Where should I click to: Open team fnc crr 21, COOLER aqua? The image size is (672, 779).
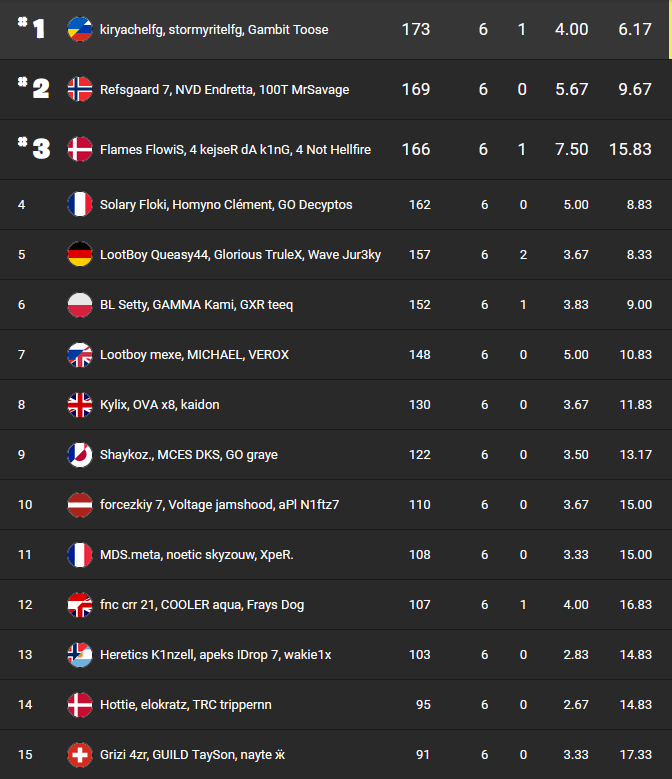tap(202, 605)
